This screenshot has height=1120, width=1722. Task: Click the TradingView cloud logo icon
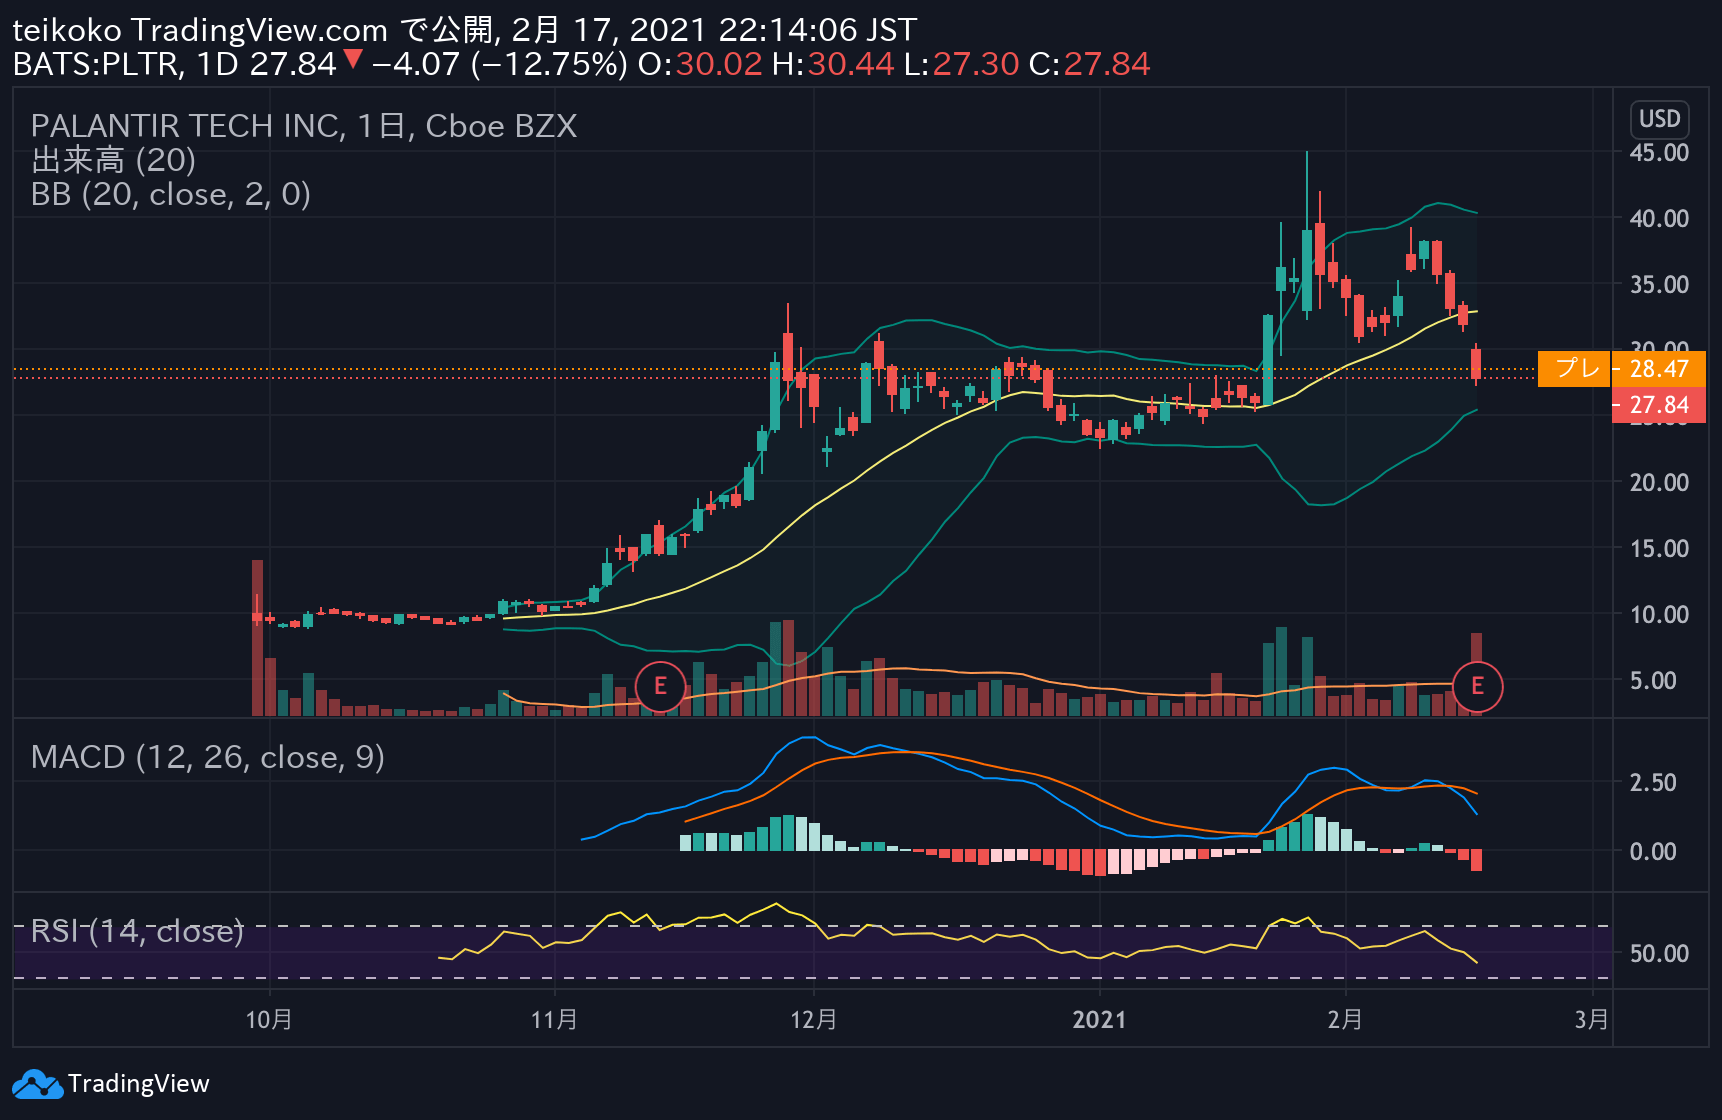point(37,1084)
